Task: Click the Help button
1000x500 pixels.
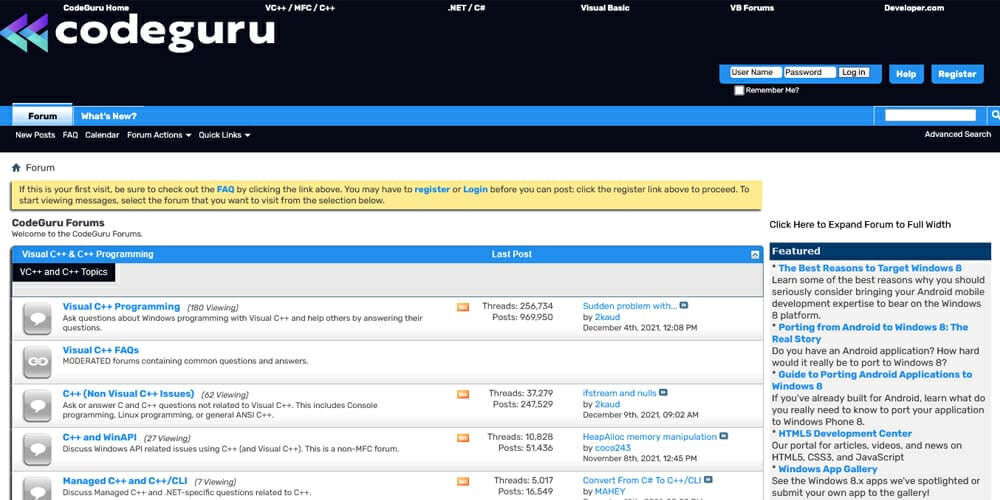Action: [906, 74]
